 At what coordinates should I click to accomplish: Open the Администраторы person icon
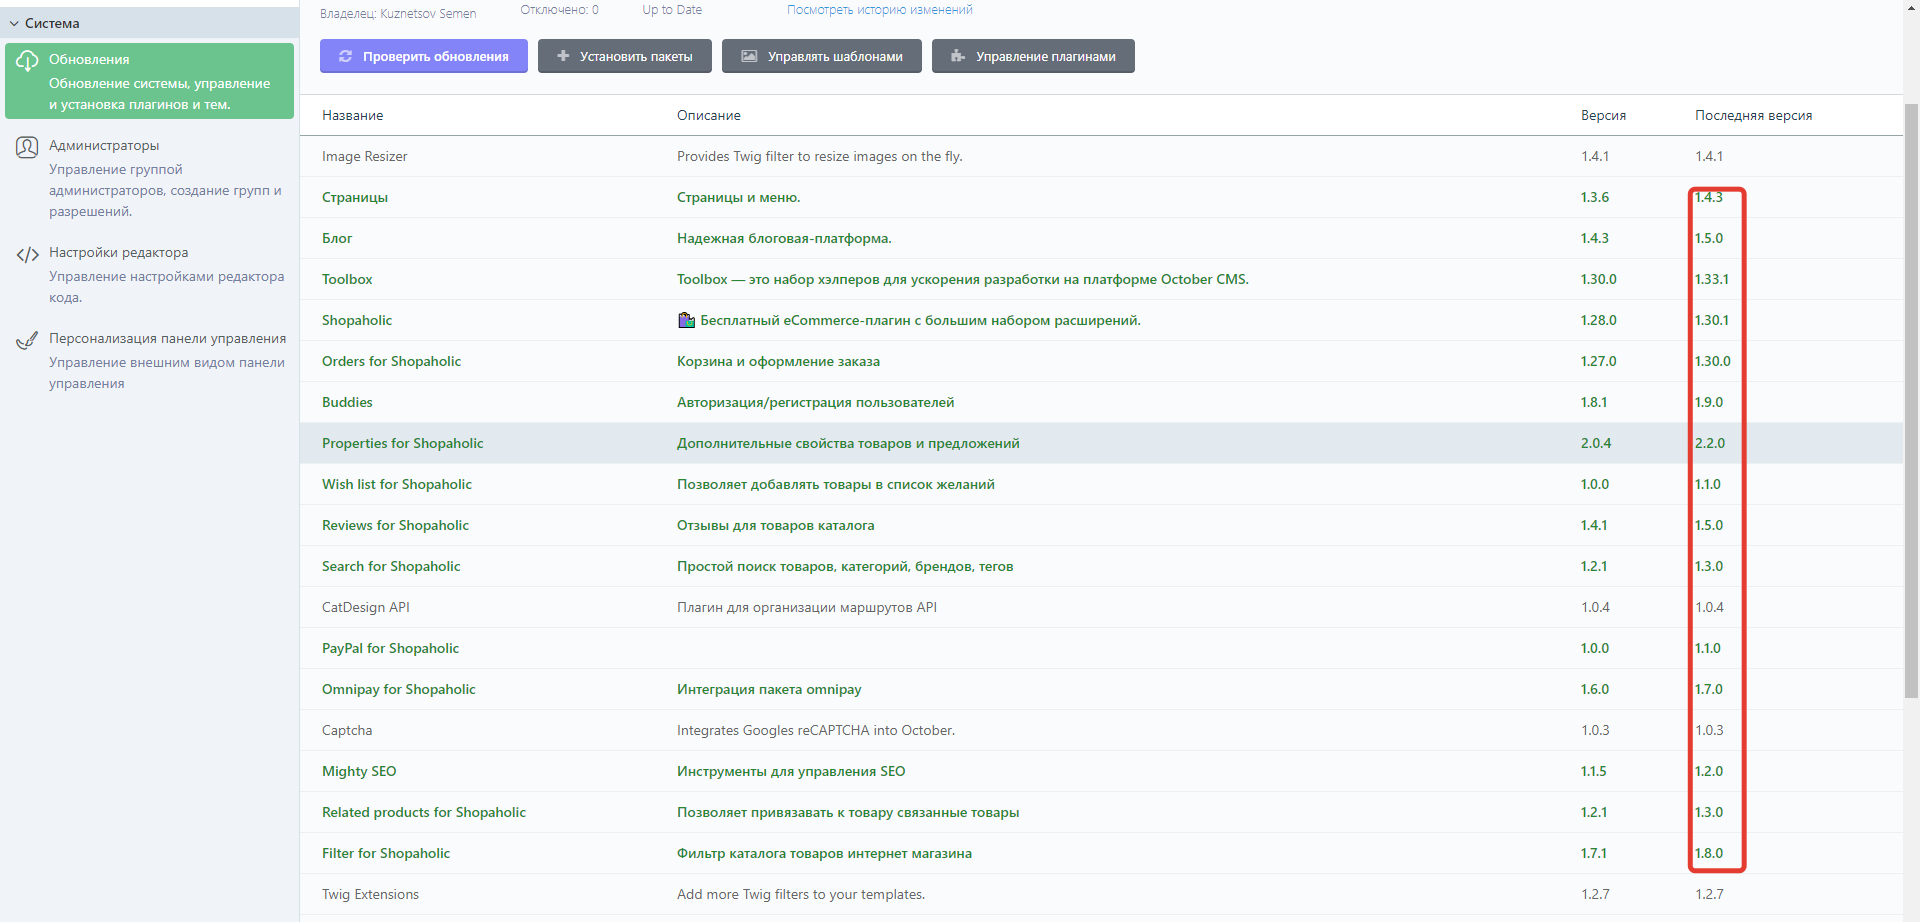[27, 148]
